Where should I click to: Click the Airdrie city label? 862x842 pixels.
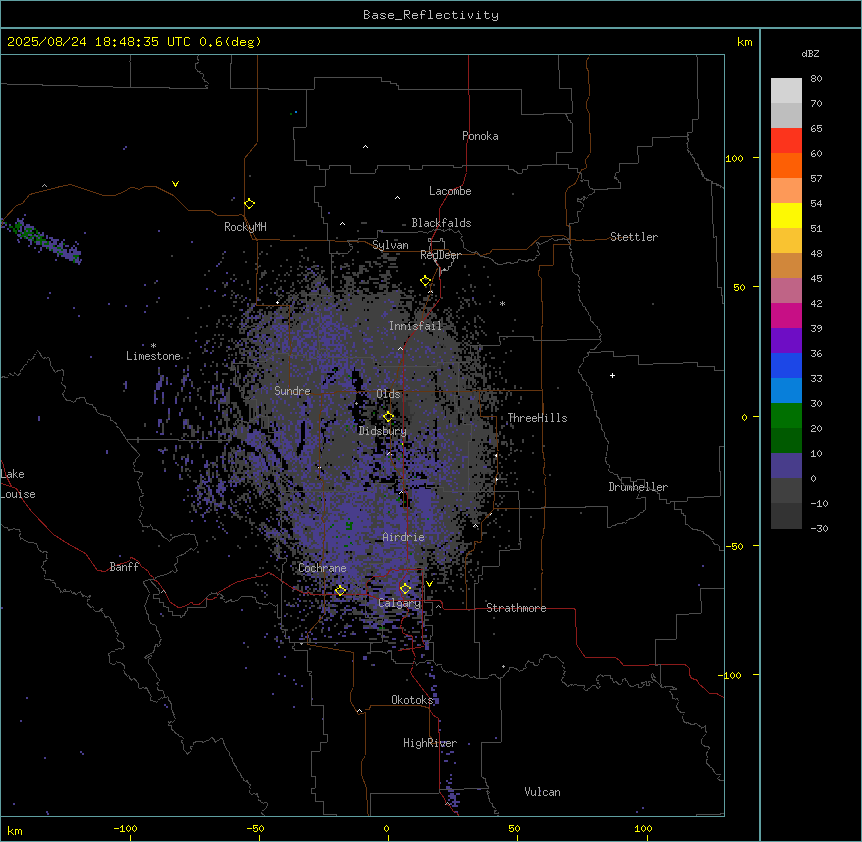click(x=404, y=537)
